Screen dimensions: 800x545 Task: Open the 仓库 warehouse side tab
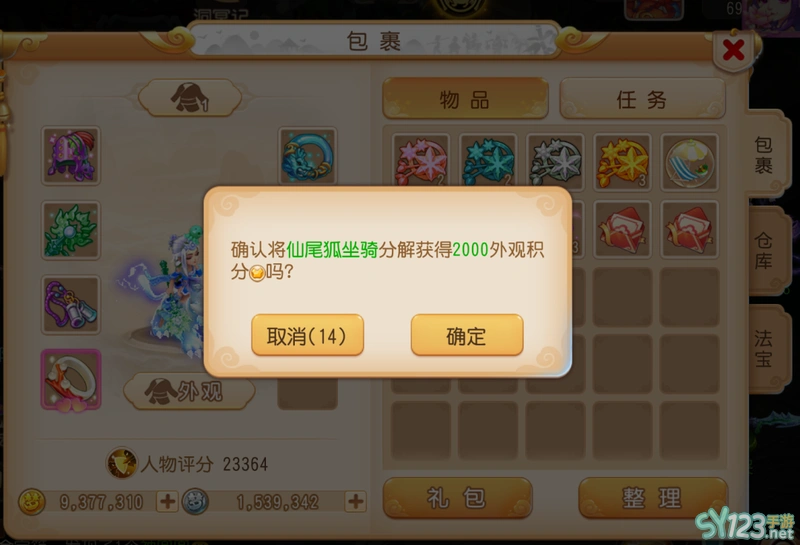(x=764, y=251)
